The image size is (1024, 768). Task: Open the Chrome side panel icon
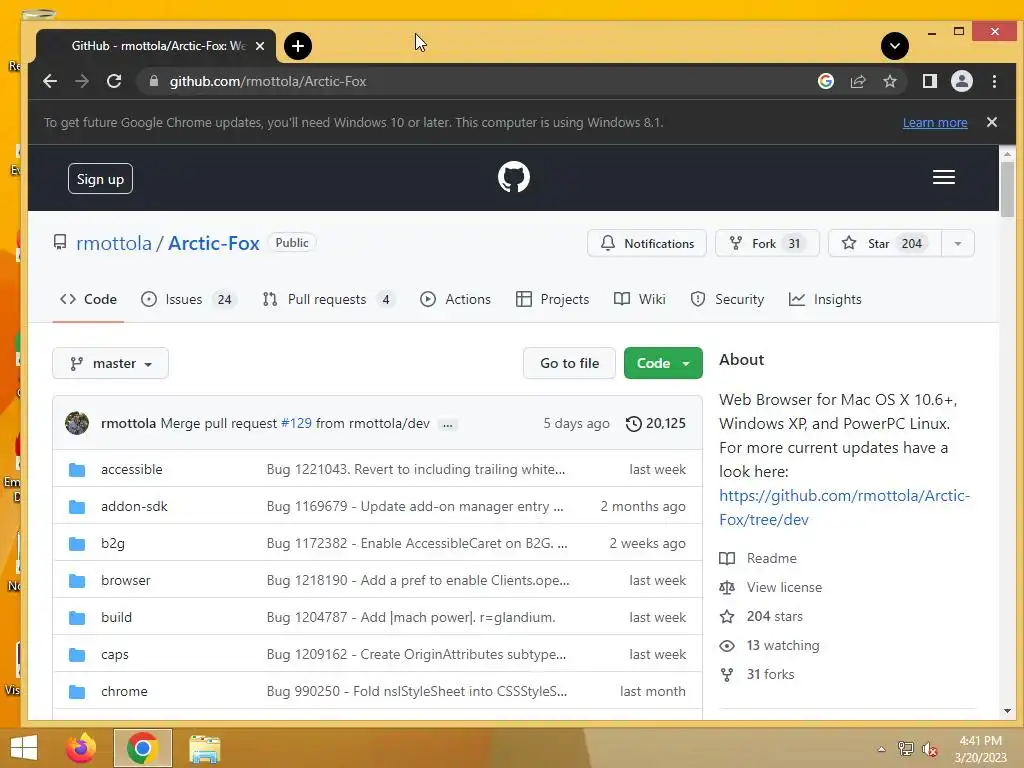point(929,81)
